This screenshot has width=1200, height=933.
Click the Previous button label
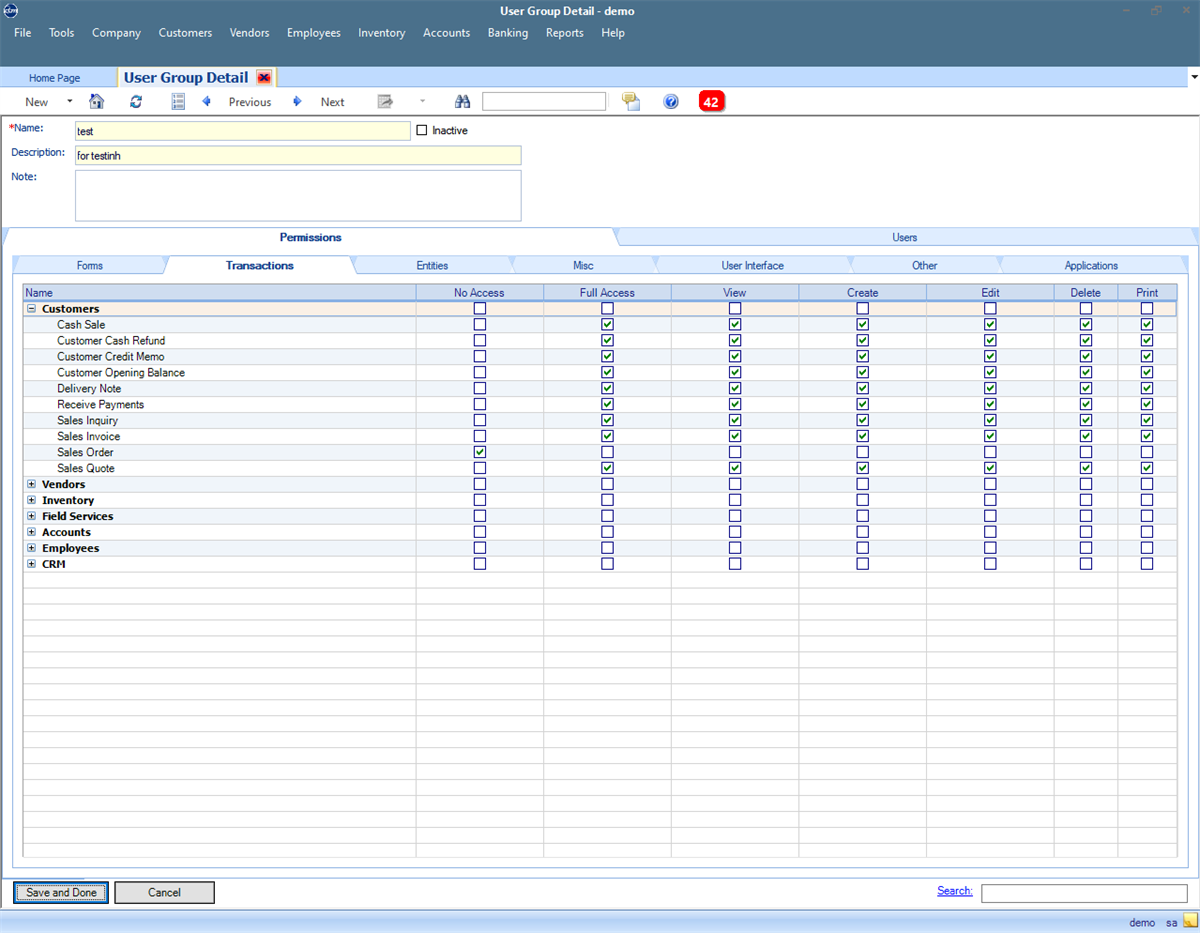[x=250, y=102]
